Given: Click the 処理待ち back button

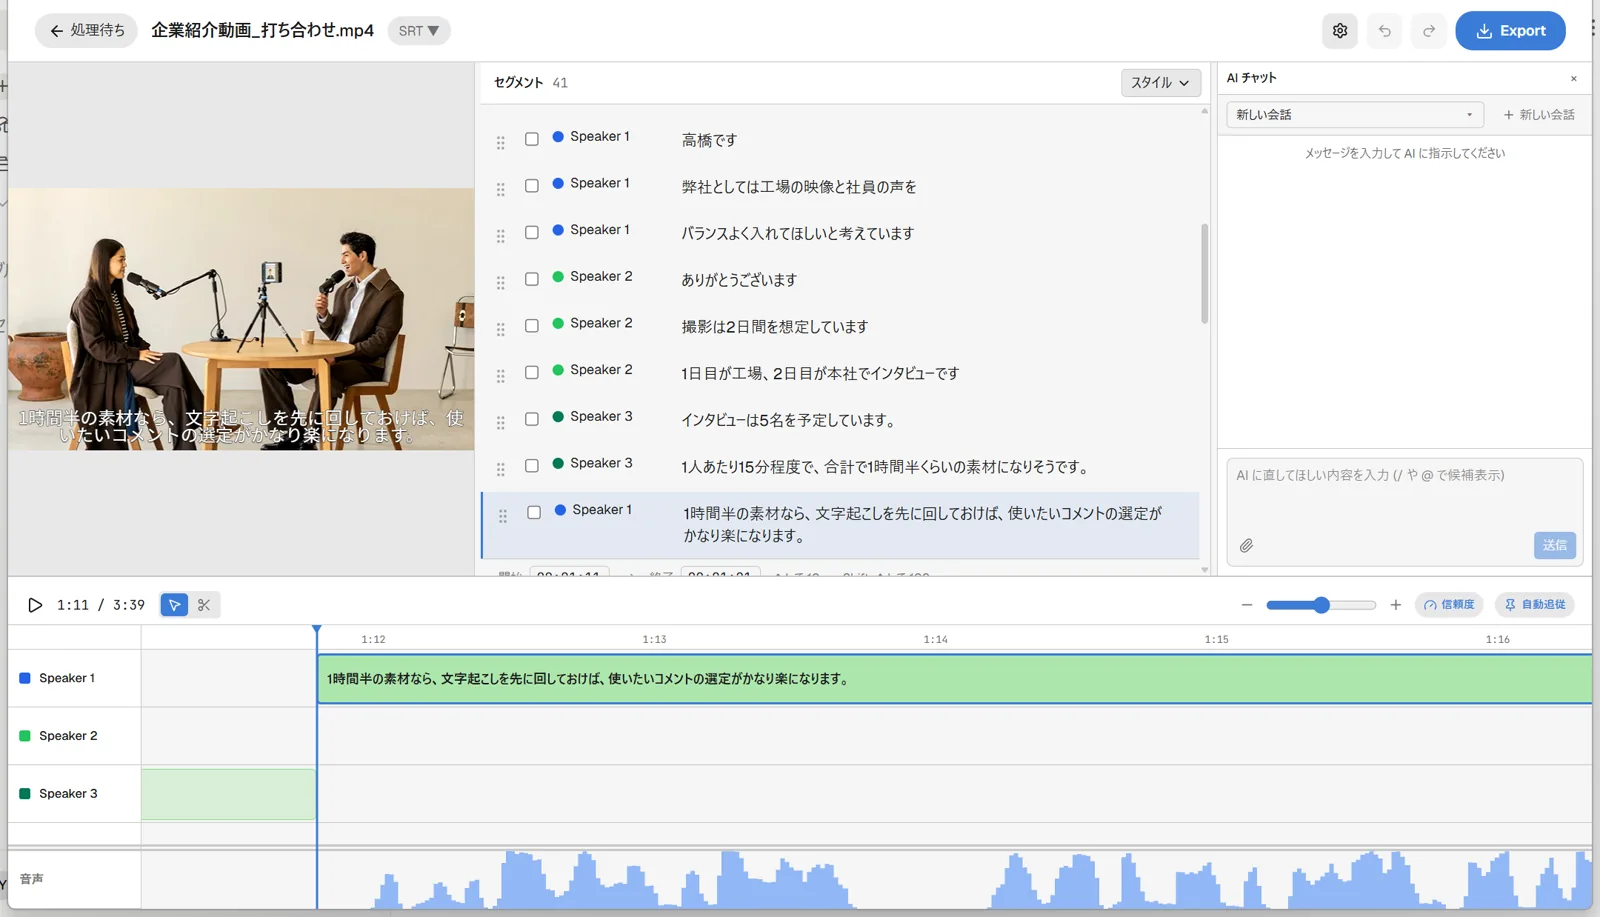Looking at the screenshot, I should (87, 31).
